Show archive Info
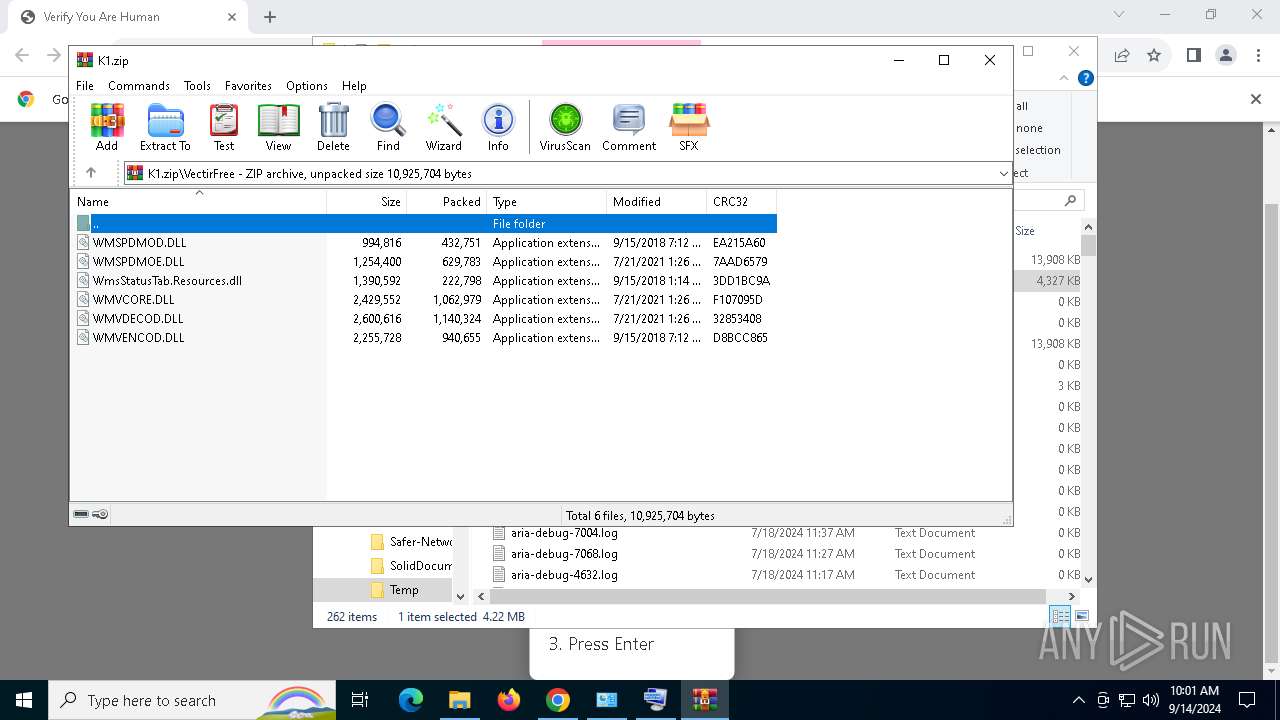This screenshot has width=1280, height=720. pos(498,128)
